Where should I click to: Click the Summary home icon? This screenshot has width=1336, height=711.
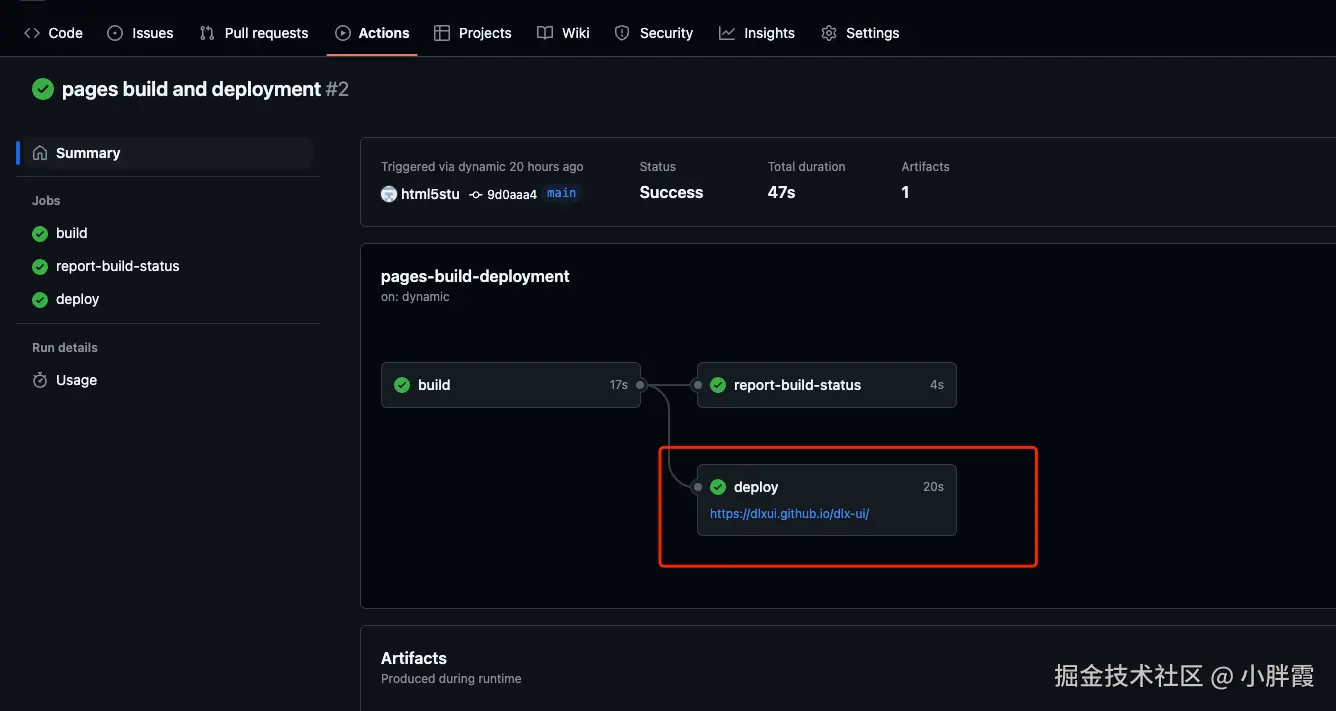coord(40,153)
